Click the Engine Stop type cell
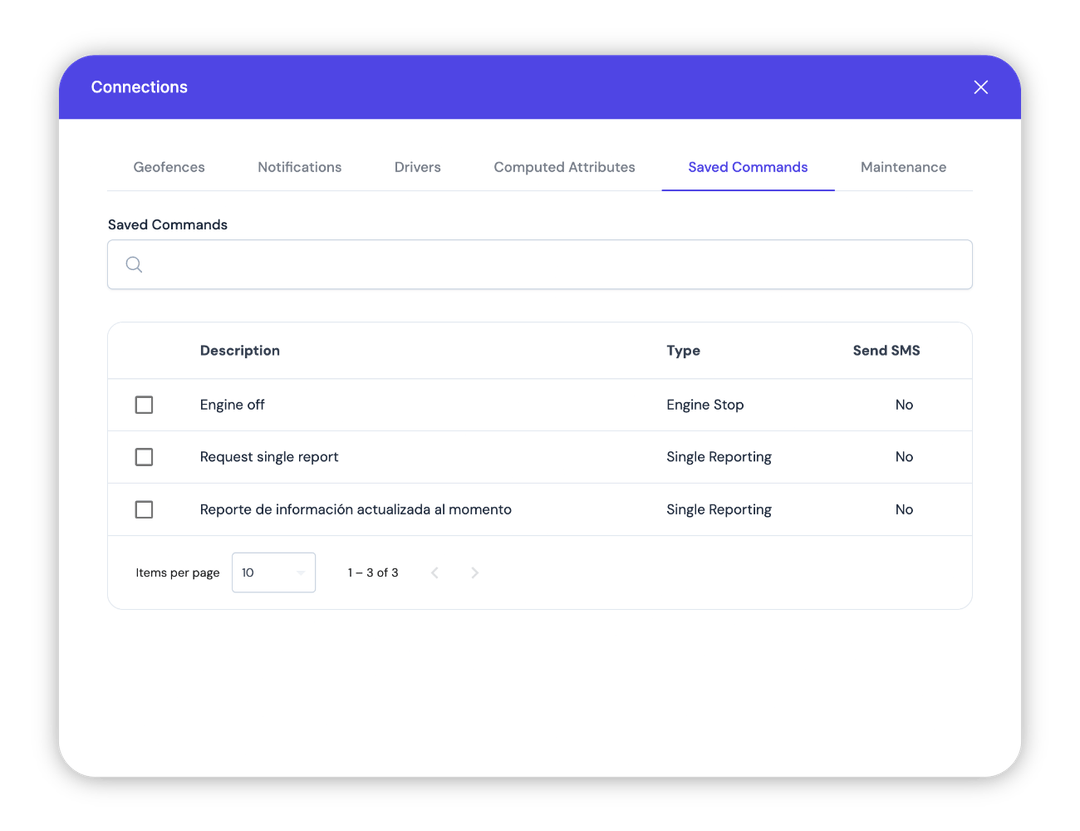 click(x=705, y=405)
